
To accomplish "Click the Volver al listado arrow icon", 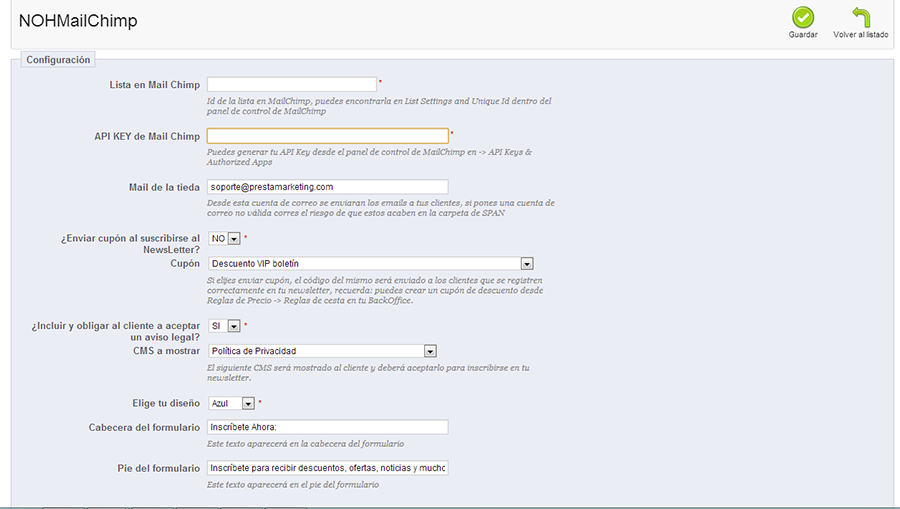I will 861,17.
